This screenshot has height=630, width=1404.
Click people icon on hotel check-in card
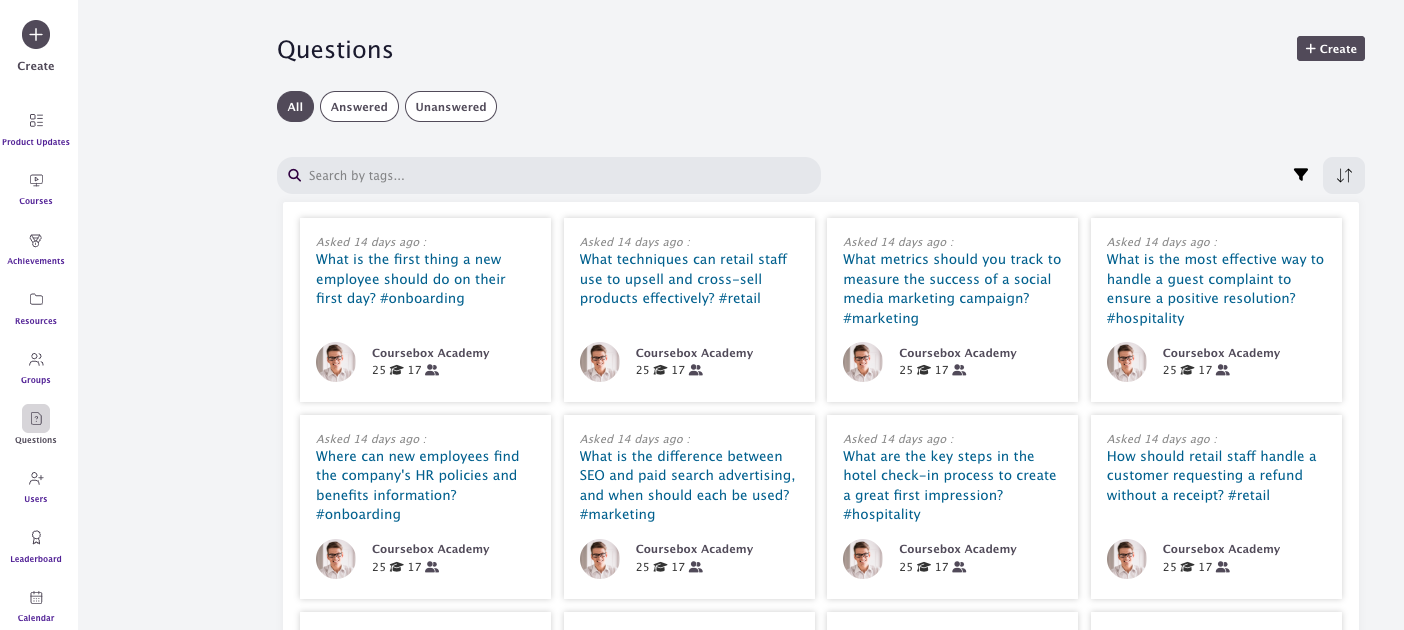tap(959, 567)
